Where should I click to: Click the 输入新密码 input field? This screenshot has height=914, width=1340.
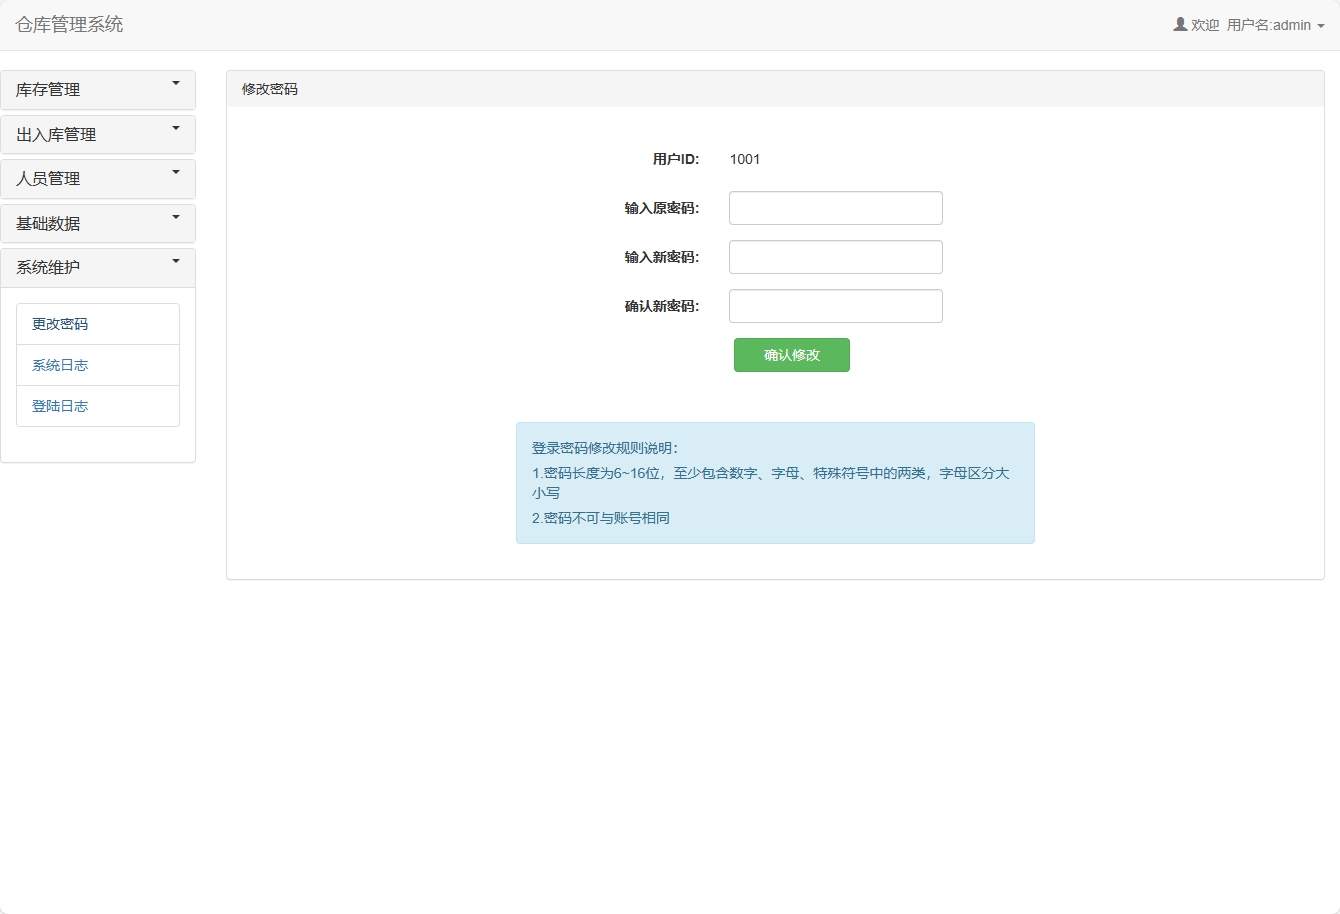(835, 256)
